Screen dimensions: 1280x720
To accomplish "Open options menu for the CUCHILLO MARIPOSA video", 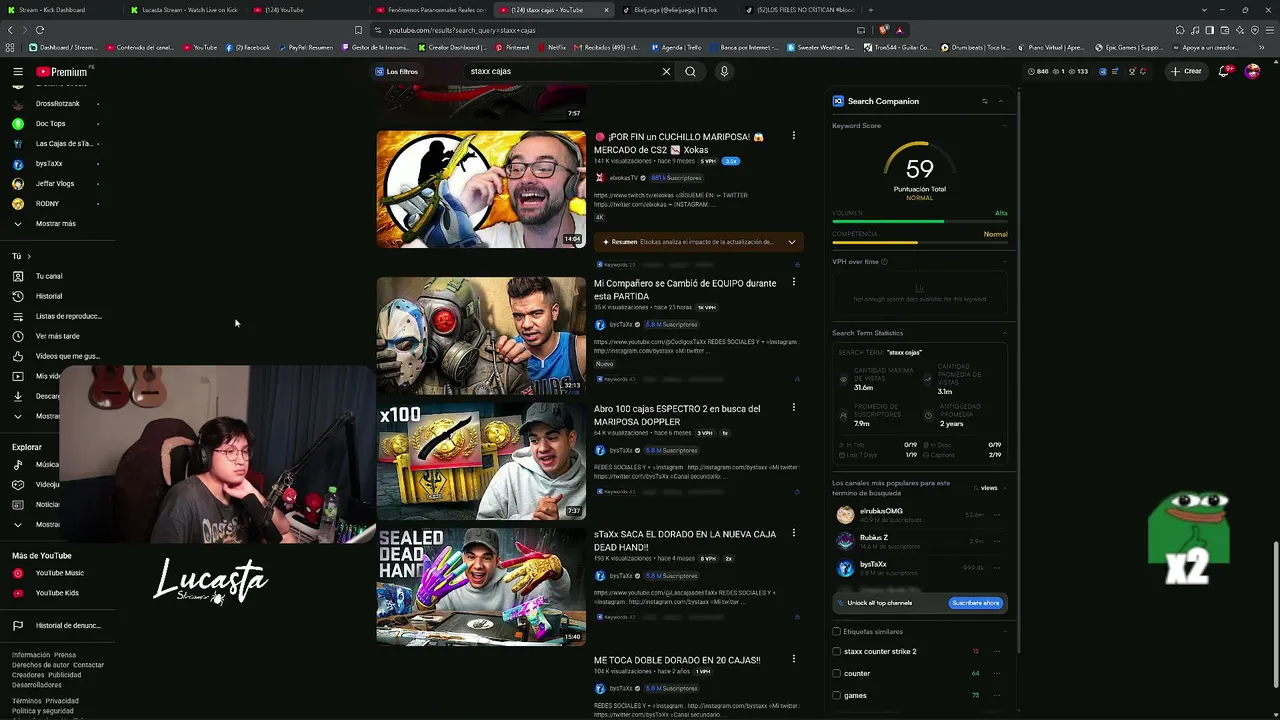I will tap(794, 136).
